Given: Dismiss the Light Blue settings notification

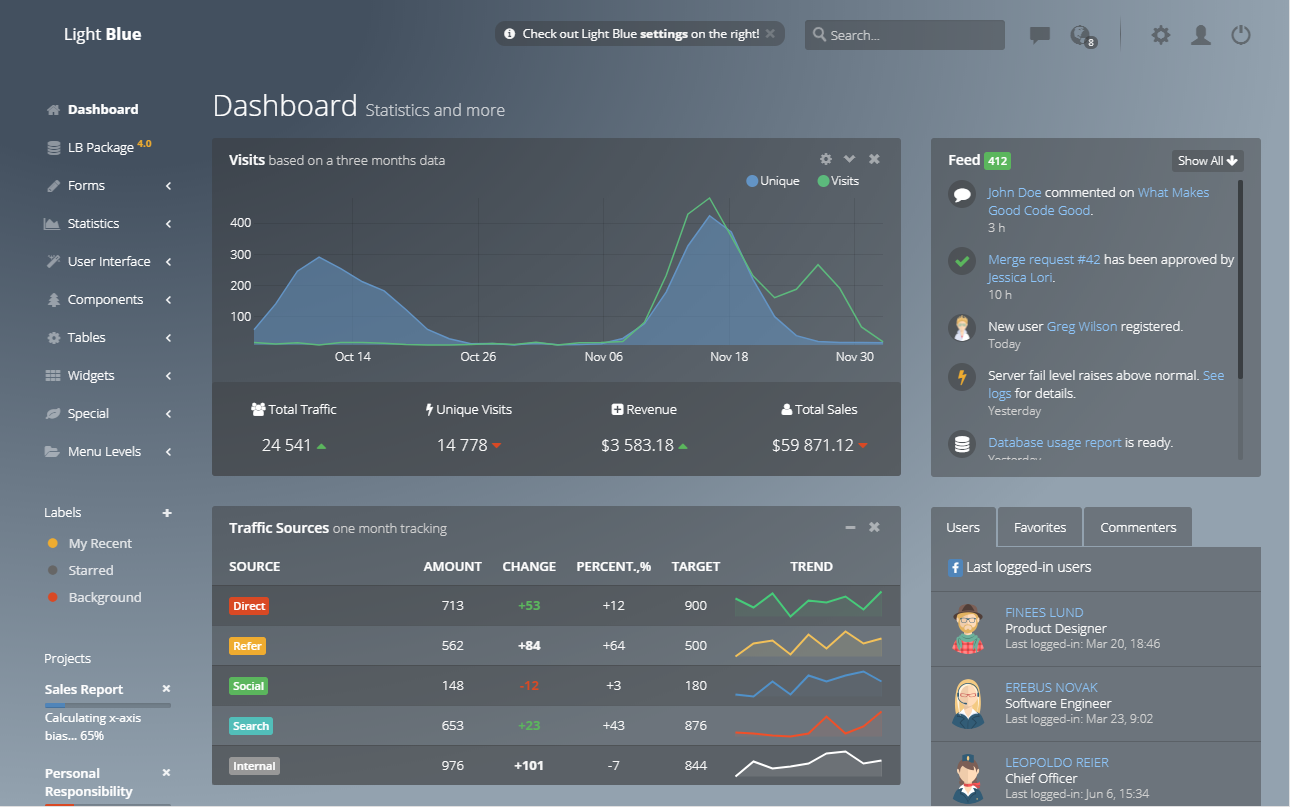Looking at the screenshot, I should [x=770, y=34].
